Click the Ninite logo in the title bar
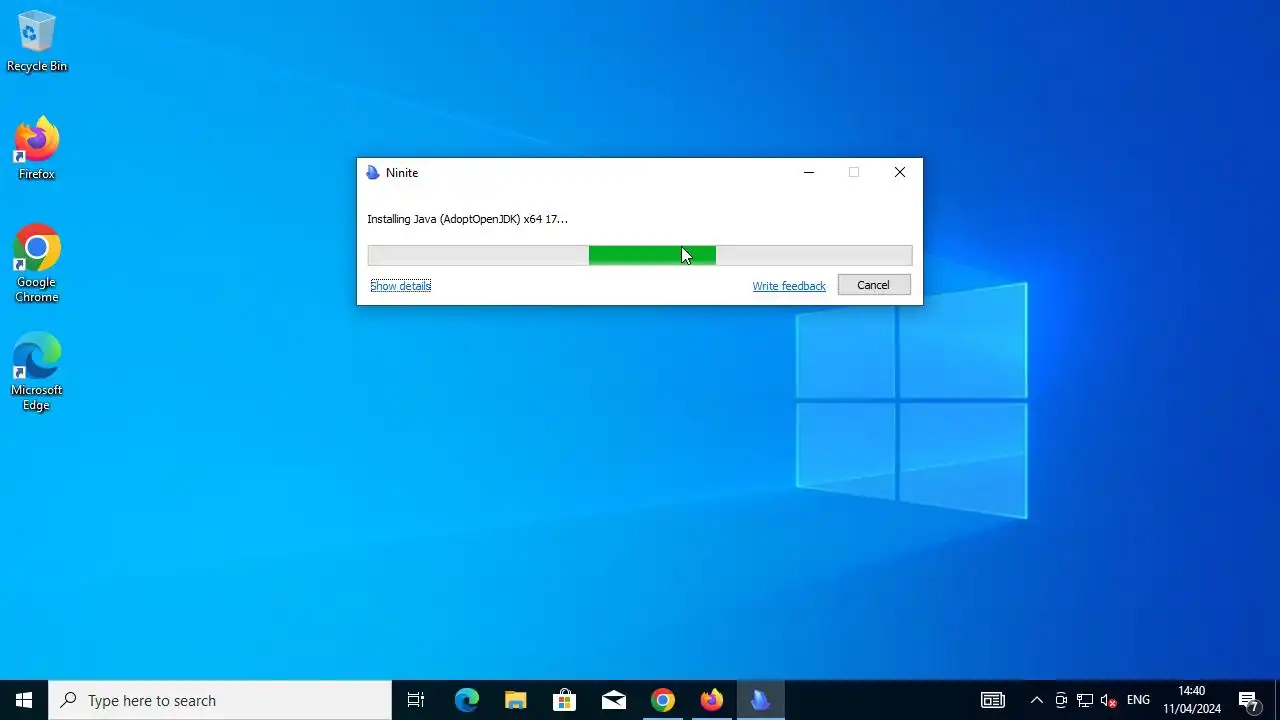 (373, 173)
